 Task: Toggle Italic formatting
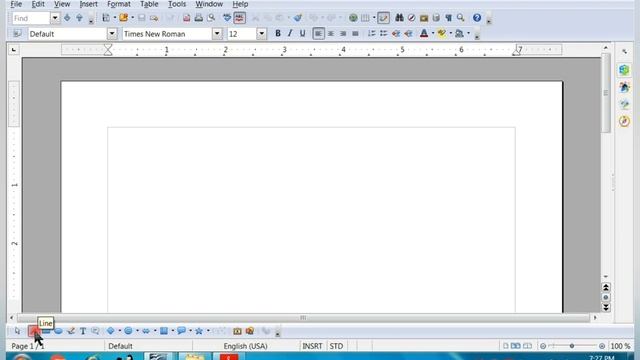(x=290, y=34)
